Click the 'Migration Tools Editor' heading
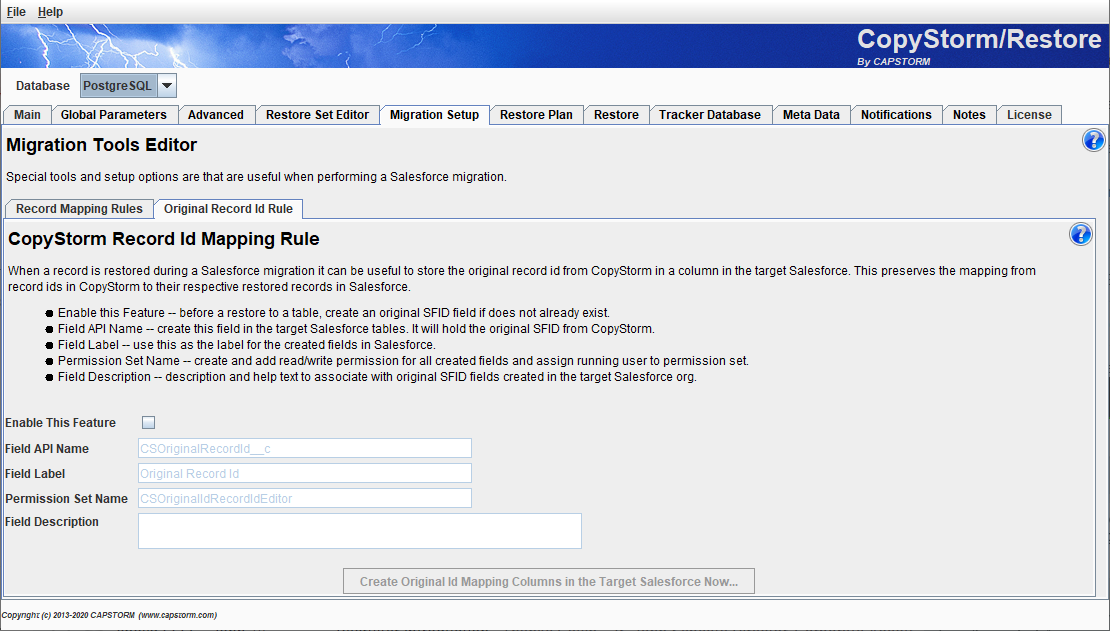 101,145
